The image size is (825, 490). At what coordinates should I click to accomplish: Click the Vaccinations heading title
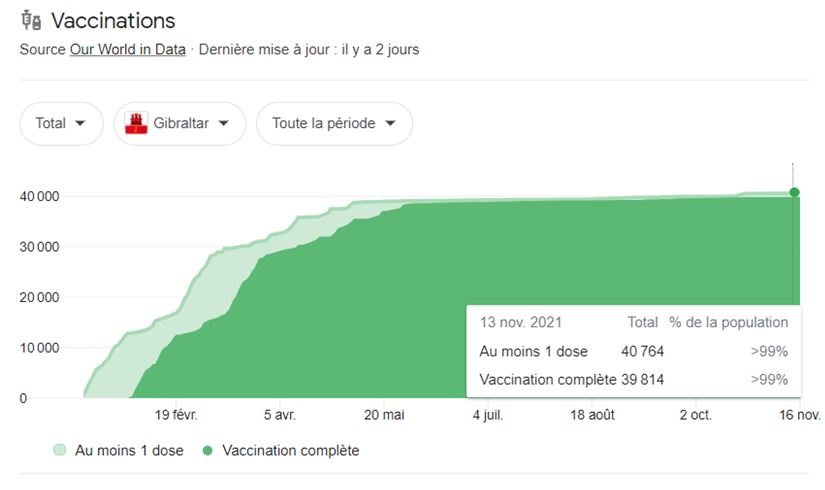coord(112,21)
